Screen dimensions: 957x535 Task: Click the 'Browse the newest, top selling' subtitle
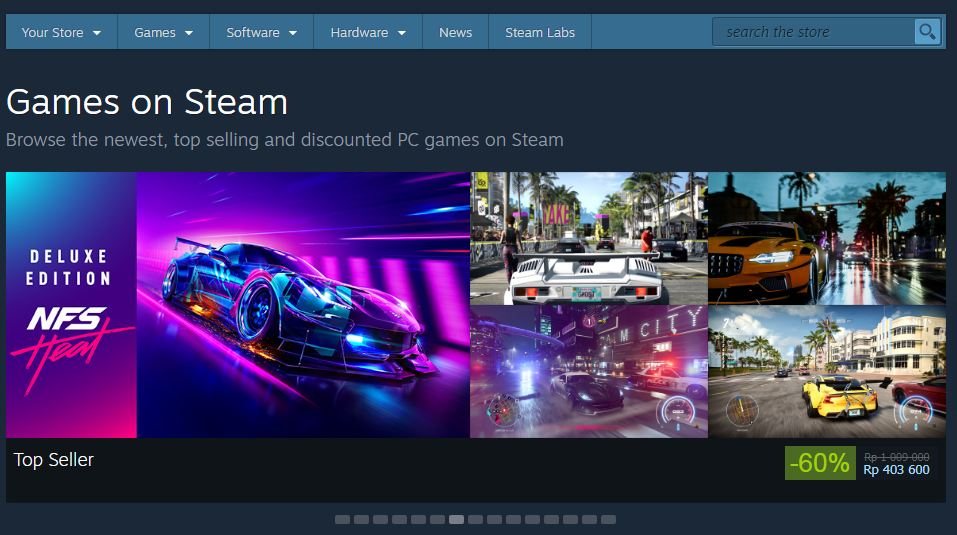pyautogui.click(x=285, y=140)
